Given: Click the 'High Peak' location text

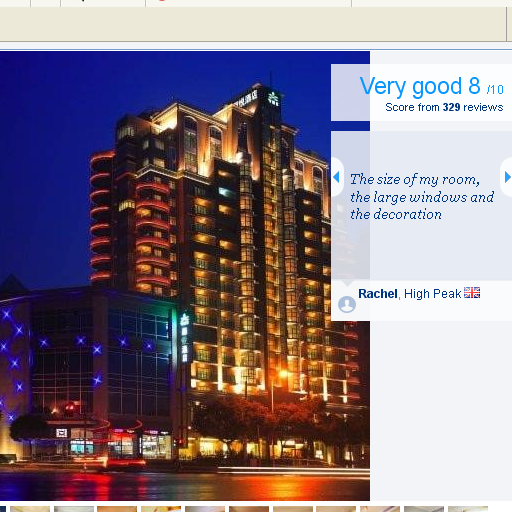Looking at the screenshot, I should coord(432,294).
